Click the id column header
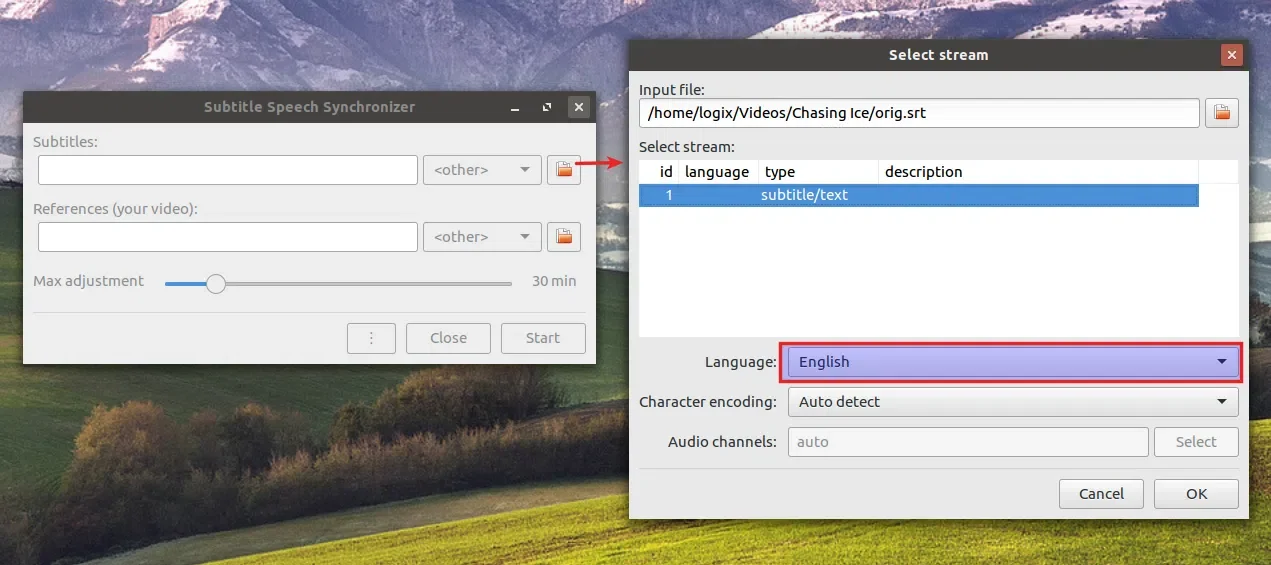The width and height of the screenshot is (1271, 565). tap(659, 172)
